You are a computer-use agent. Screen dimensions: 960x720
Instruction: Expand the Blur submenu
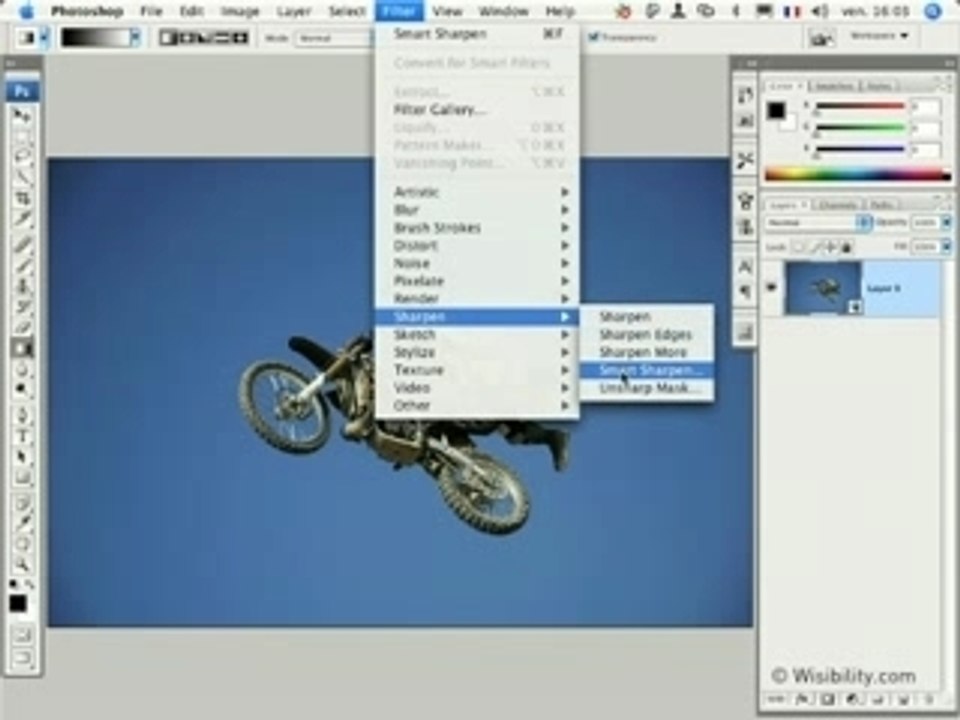pos(478,210)
